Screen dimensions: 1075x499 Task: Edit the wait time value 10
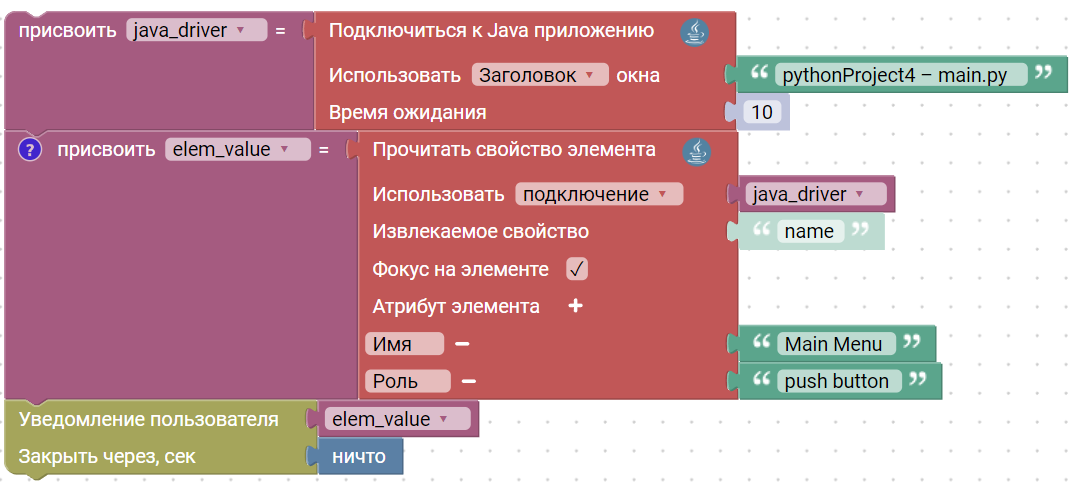[x=762, y=112]
